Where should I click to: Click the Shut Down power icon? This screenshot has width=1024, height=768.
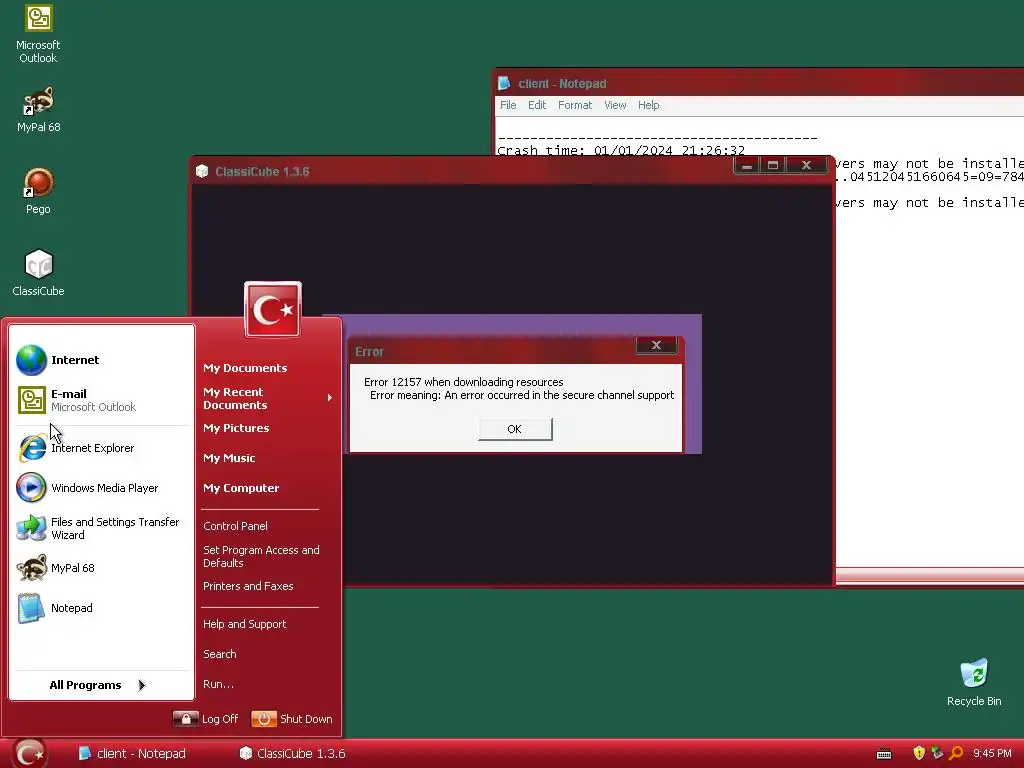click(x=264, y=718)
